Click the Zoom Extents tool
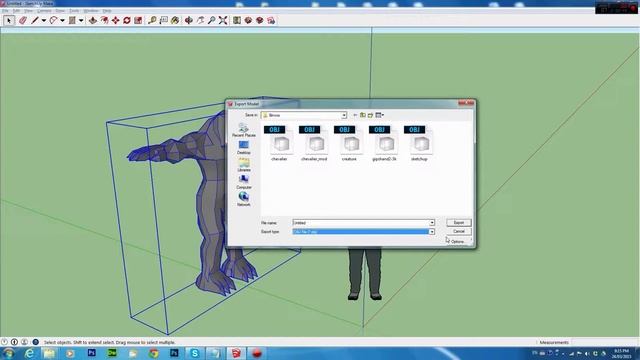 (x=223, y=20)
